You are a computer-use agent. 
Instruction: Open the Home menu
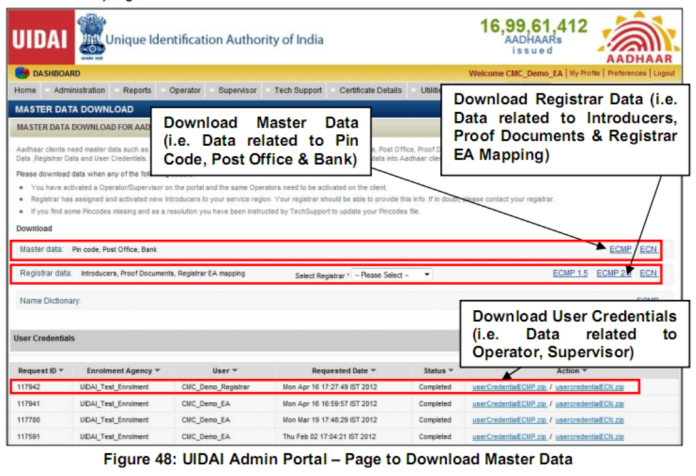(25, 90)
